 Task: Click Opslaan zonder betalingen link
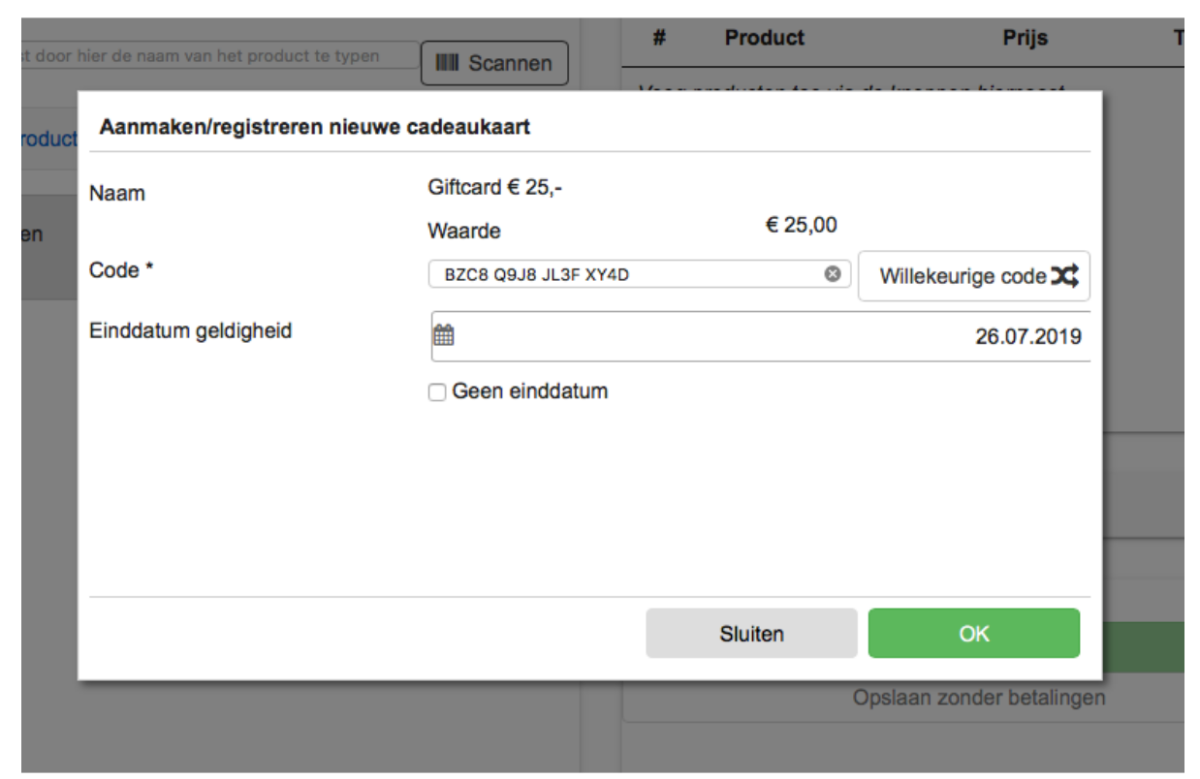coord(979,698)
